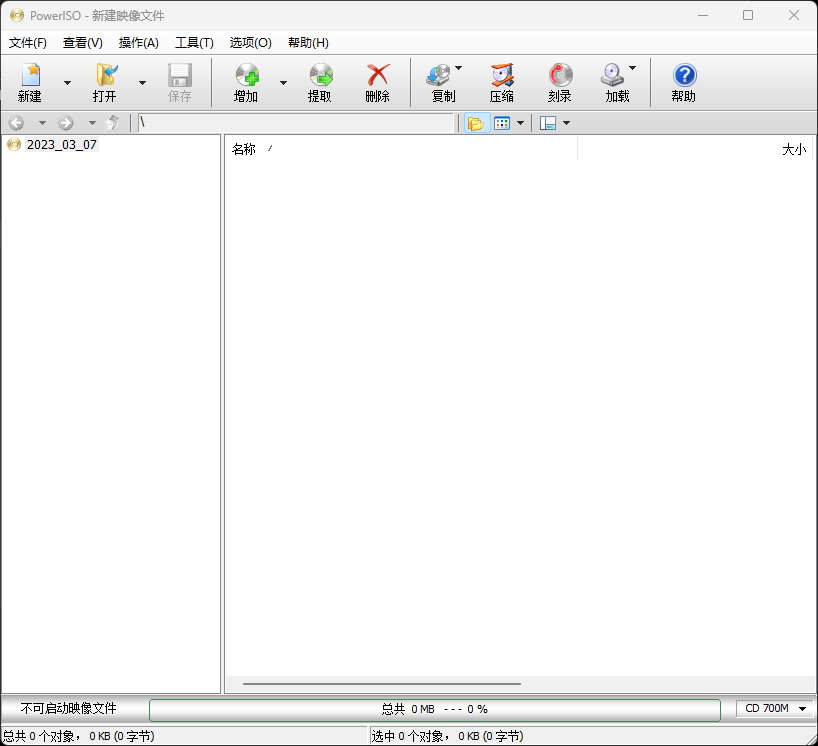Viewport: 818px width, 746px height.
Task: Maximize the PowerISO window
Action: click(748, 15)
